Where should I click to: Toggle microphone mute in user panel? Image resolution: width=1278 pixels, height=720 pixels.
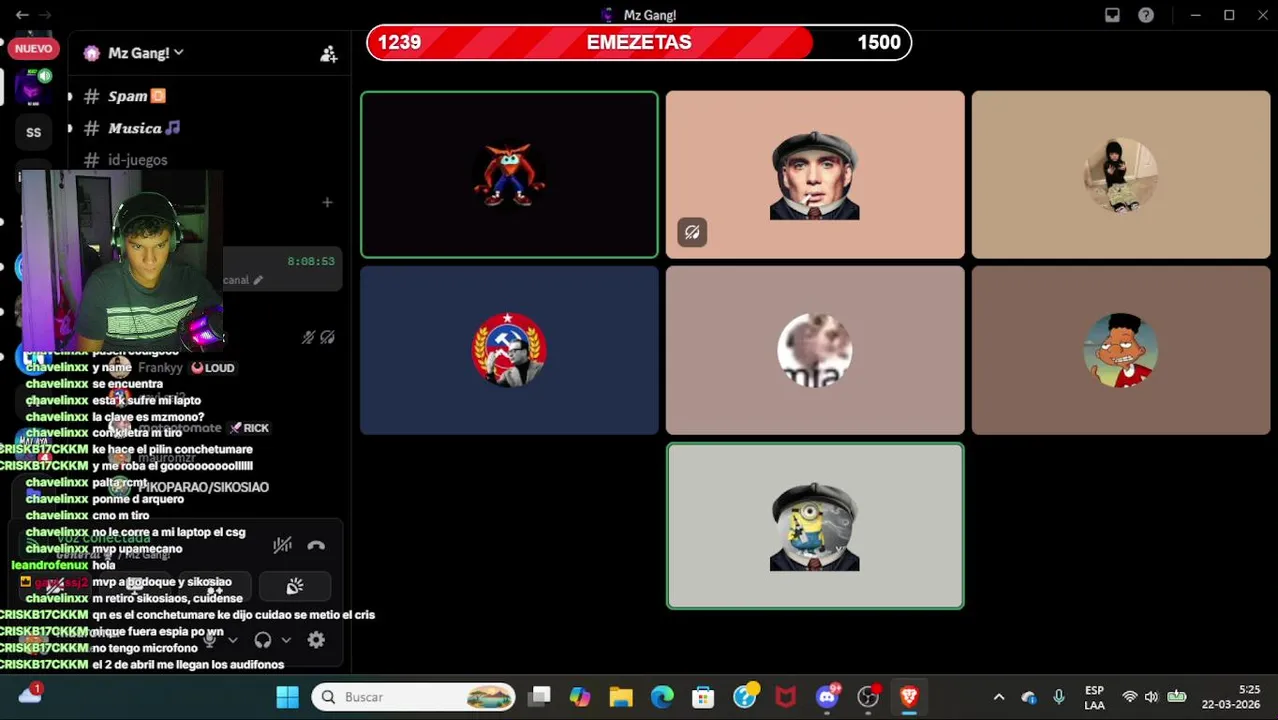tap(210, 640)
